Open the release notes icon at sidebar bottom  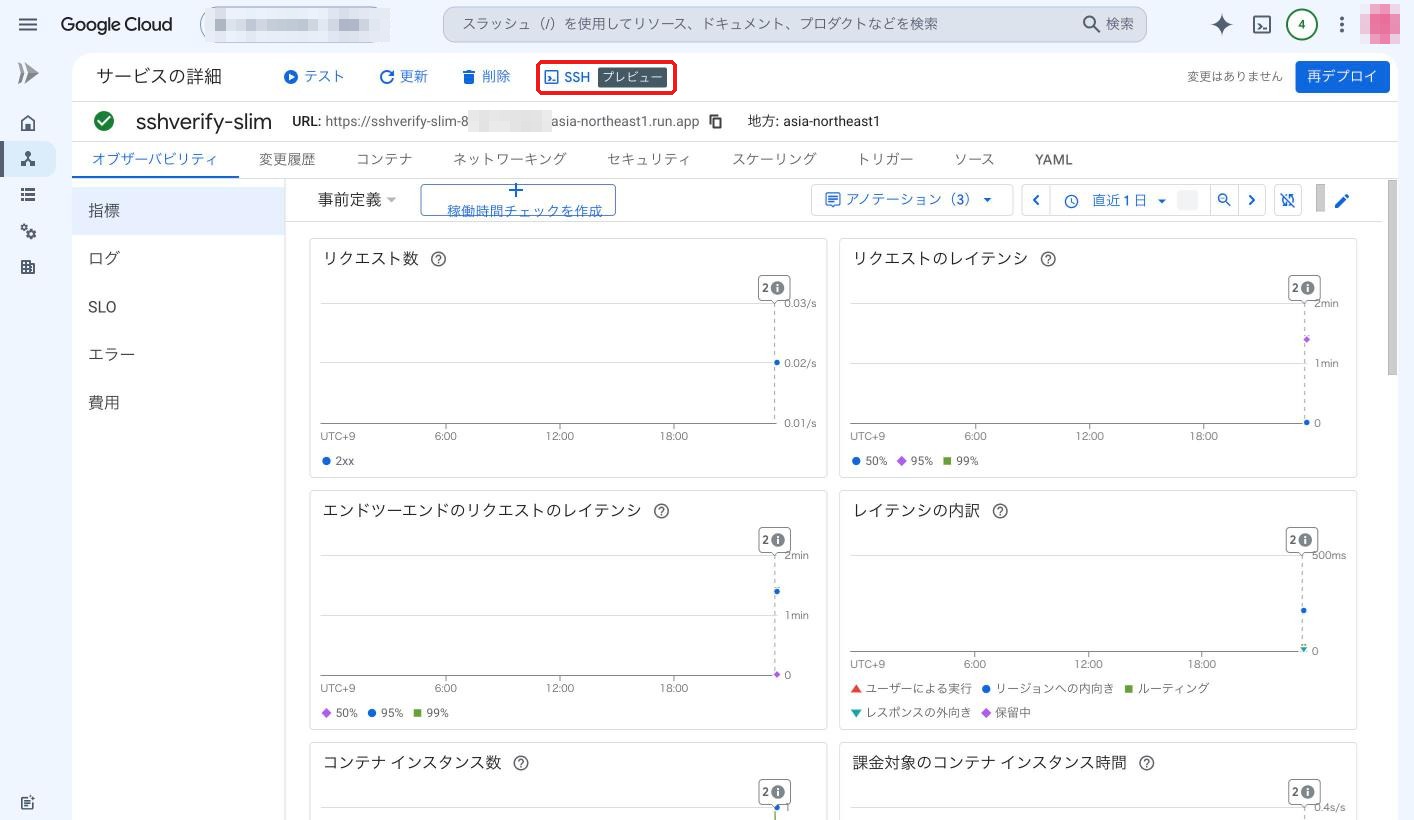pyautogui.click(x=28, y=802)
